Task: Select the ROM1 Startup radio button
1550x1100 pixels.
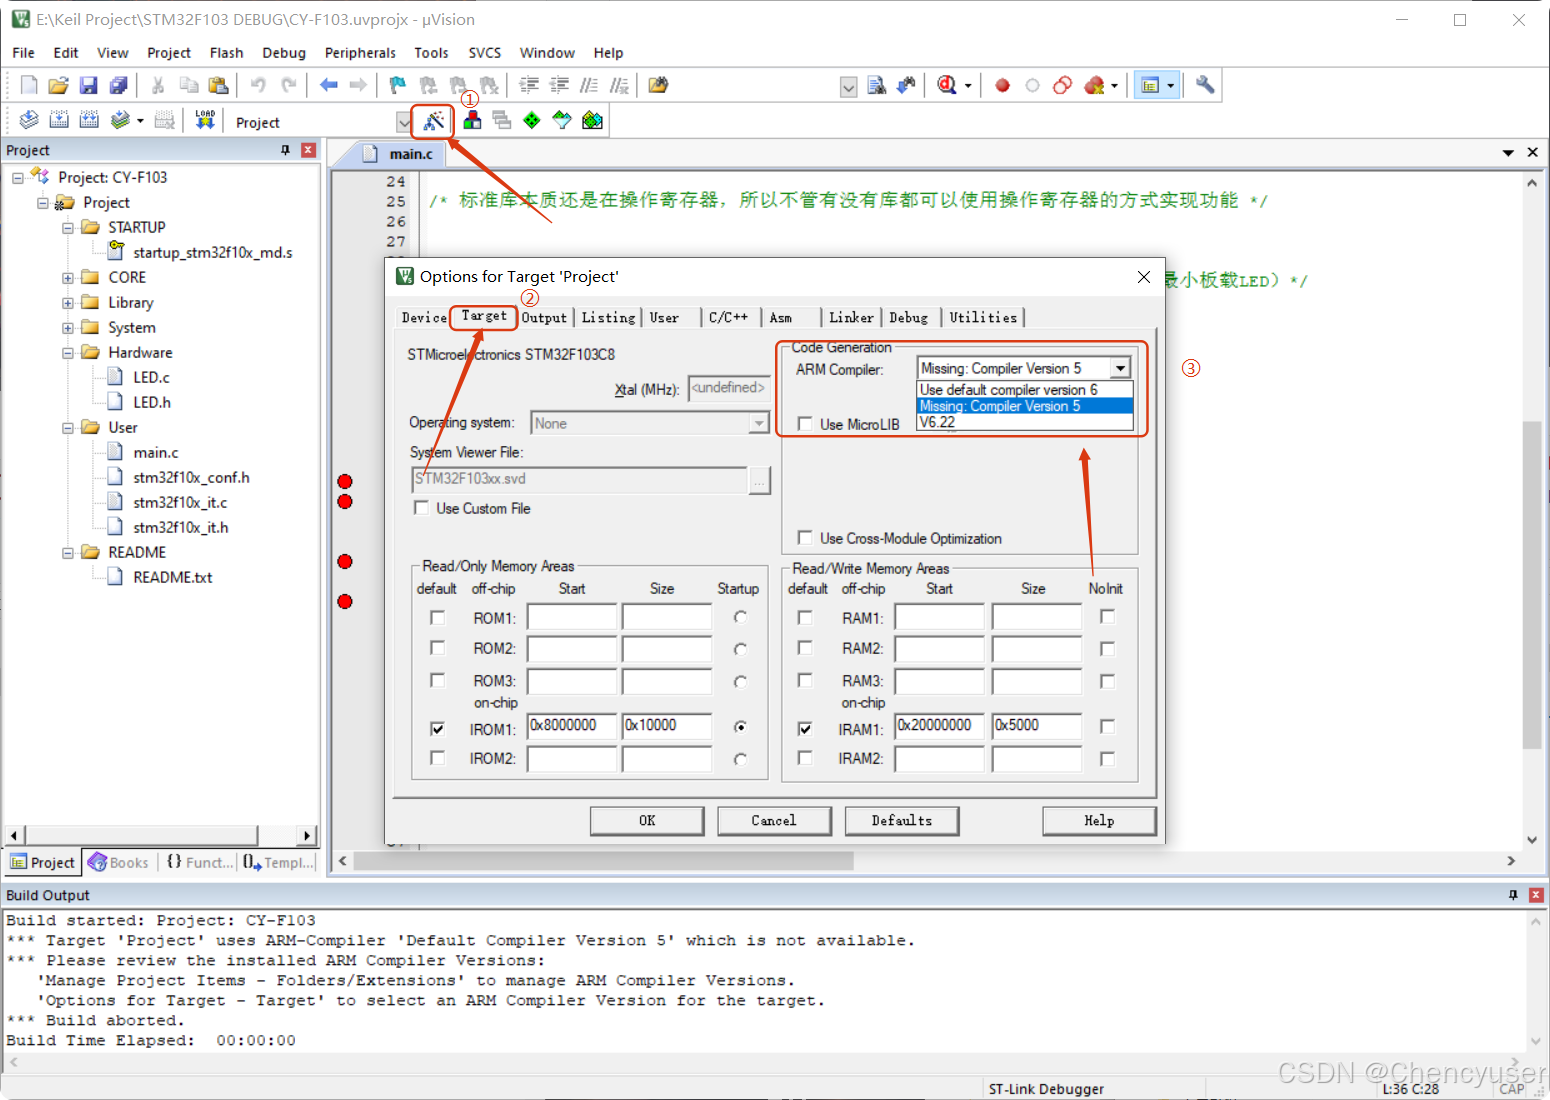Action: point(740,617)
